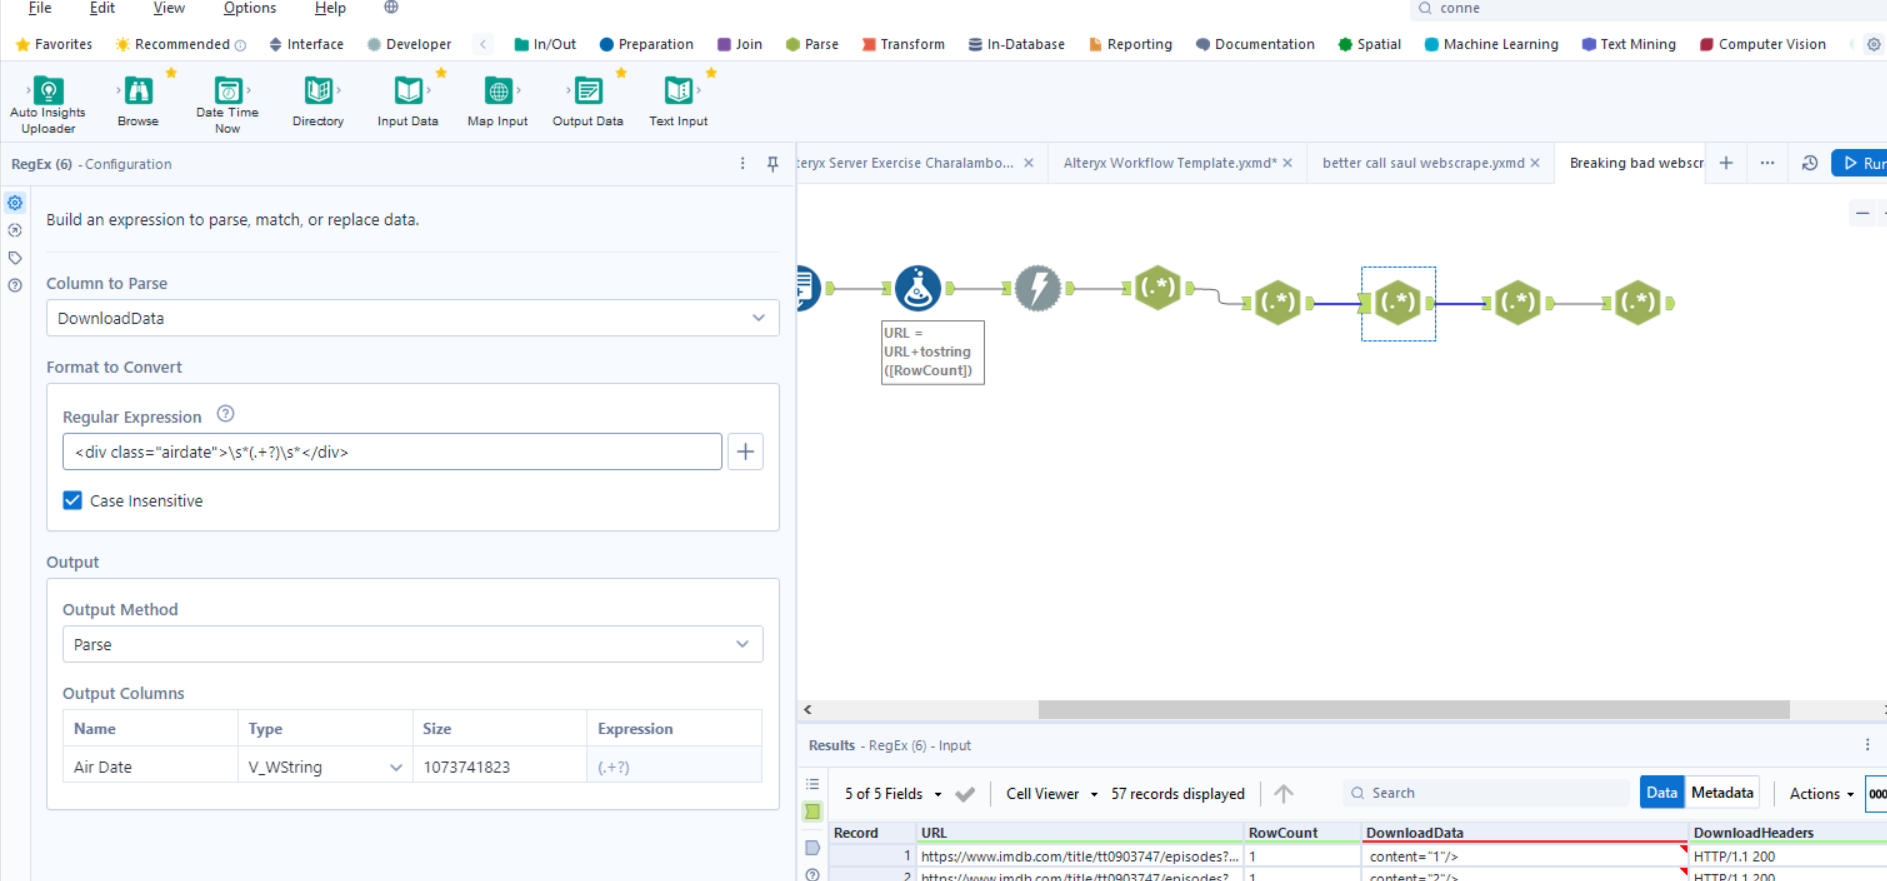This screenshot has width=1887, height=881.
Task: Select the last RegEx node in workflow
Action: pos(1638,303)
